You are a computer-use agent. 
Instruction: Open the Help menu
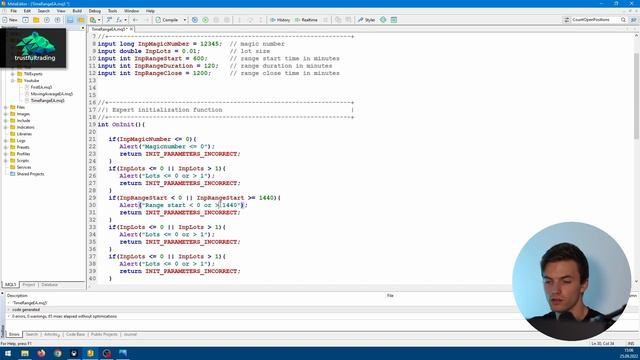click(x=150, y=11)
